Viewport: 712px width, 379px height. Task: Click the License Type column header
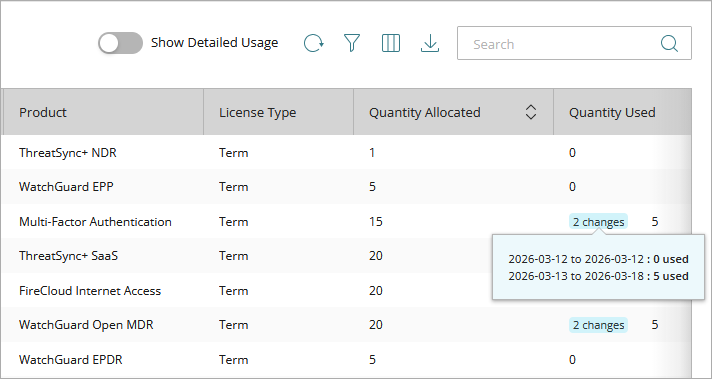(x=278, y=112)
